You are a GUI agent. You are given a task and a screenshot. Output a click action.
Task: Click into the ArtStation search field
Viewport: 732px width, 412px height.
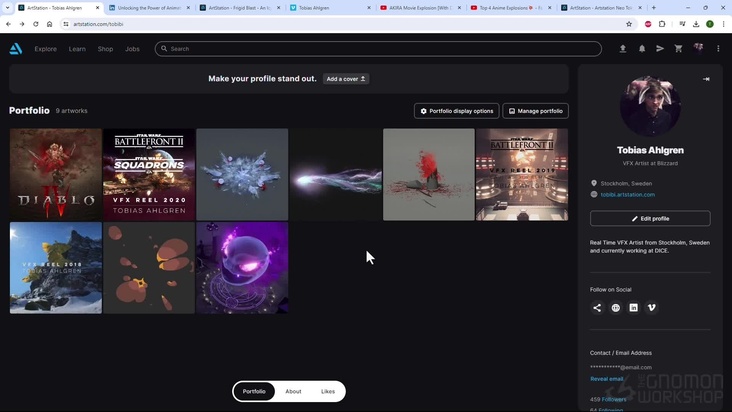point(380,48)
